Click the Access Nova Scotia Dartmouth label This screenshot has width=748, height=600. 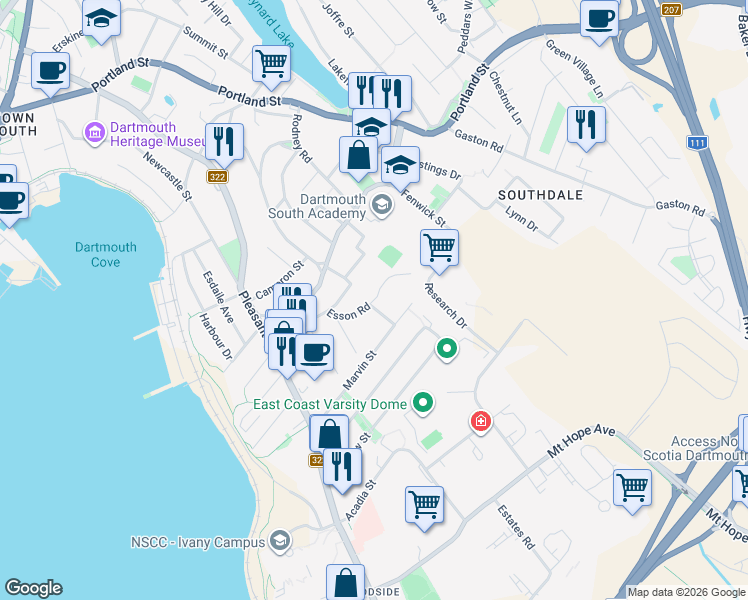point(695,448)
